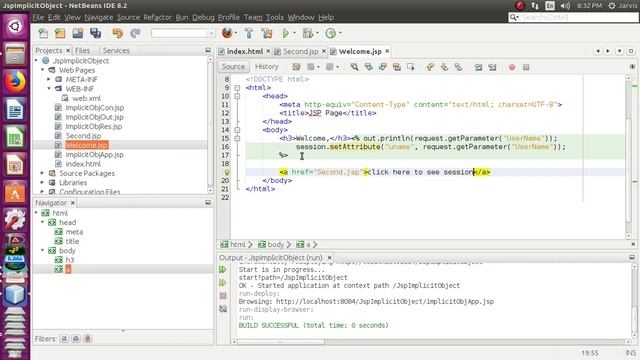Run the project with green play icon
The width and height of the screenshot is (640, 360).
286,33
